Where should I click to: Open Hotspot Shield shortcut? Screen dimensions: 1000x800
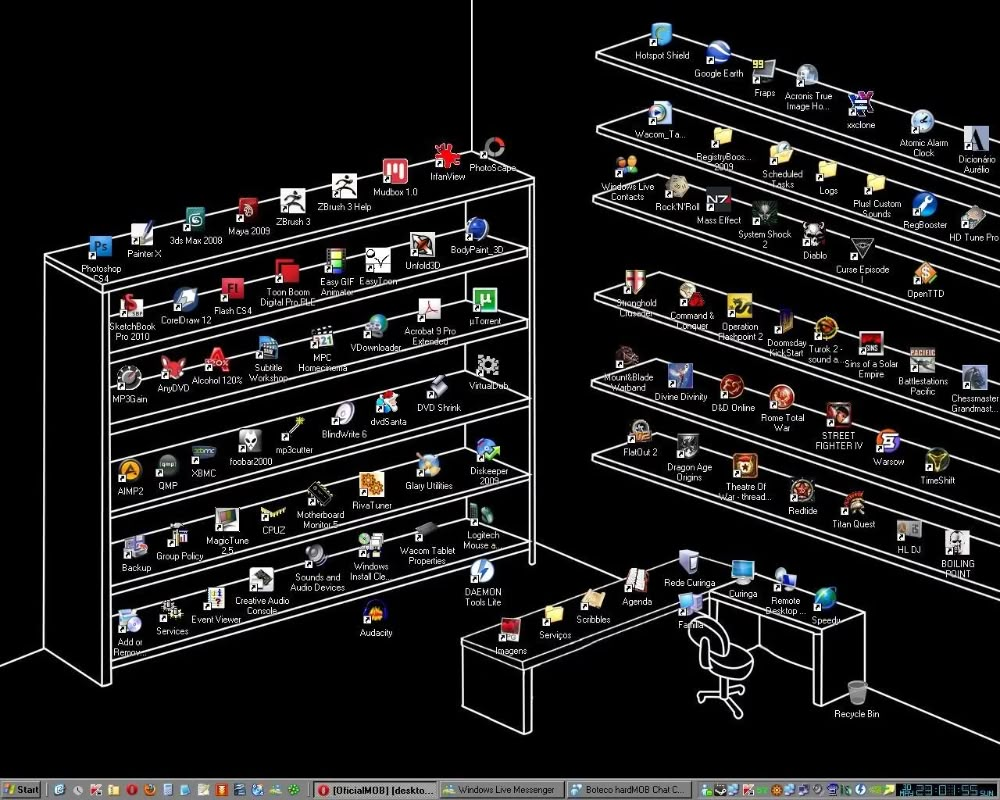(661, 36)
